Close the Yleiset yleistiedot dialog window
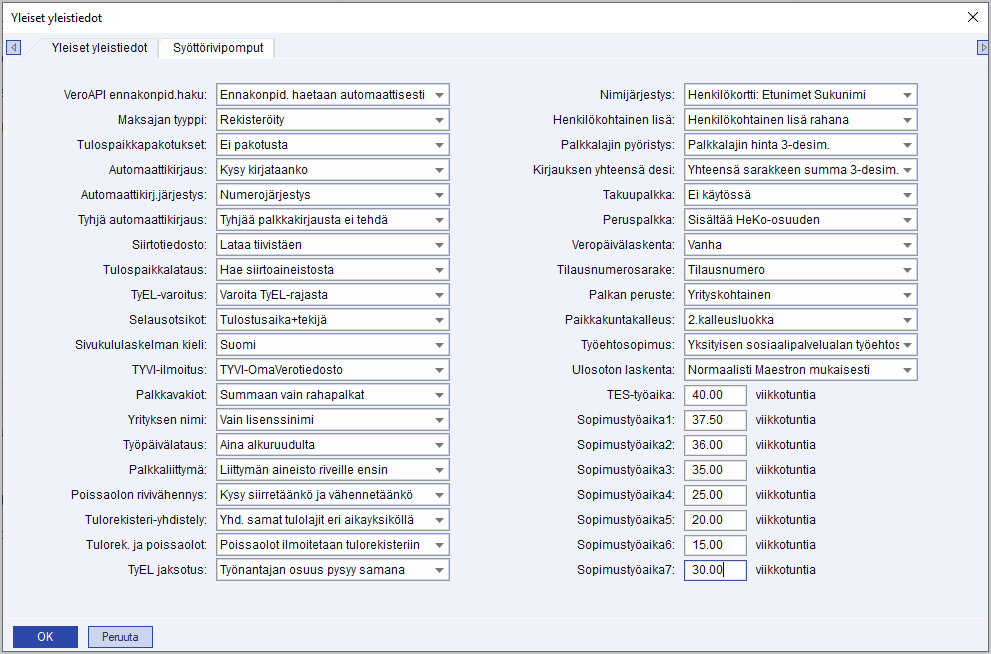The height and width of the screenshot is (654, 991). [x=973, y=17]
